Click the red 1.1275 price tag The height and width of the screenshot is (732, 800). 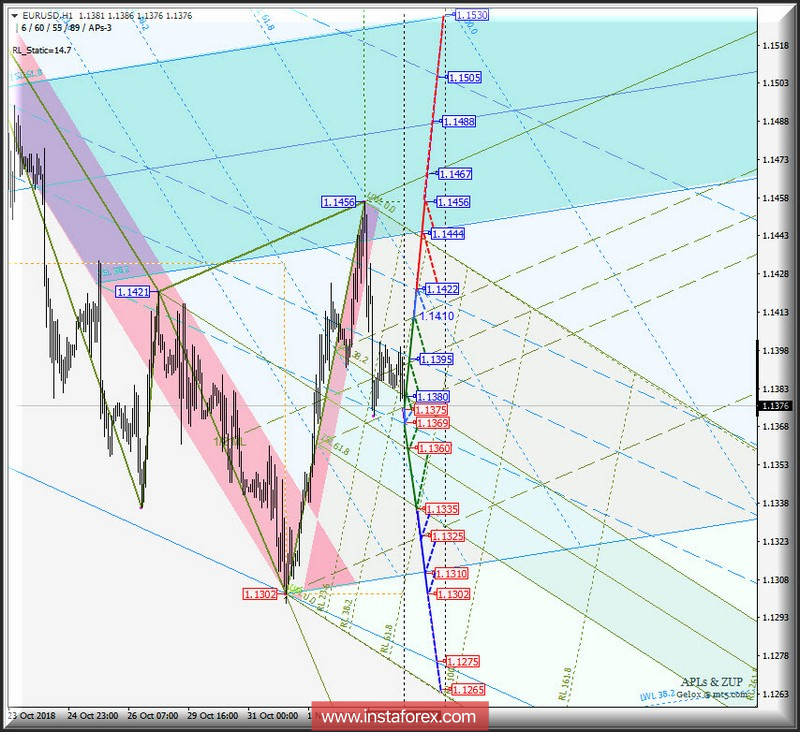[x=463, y=661]
